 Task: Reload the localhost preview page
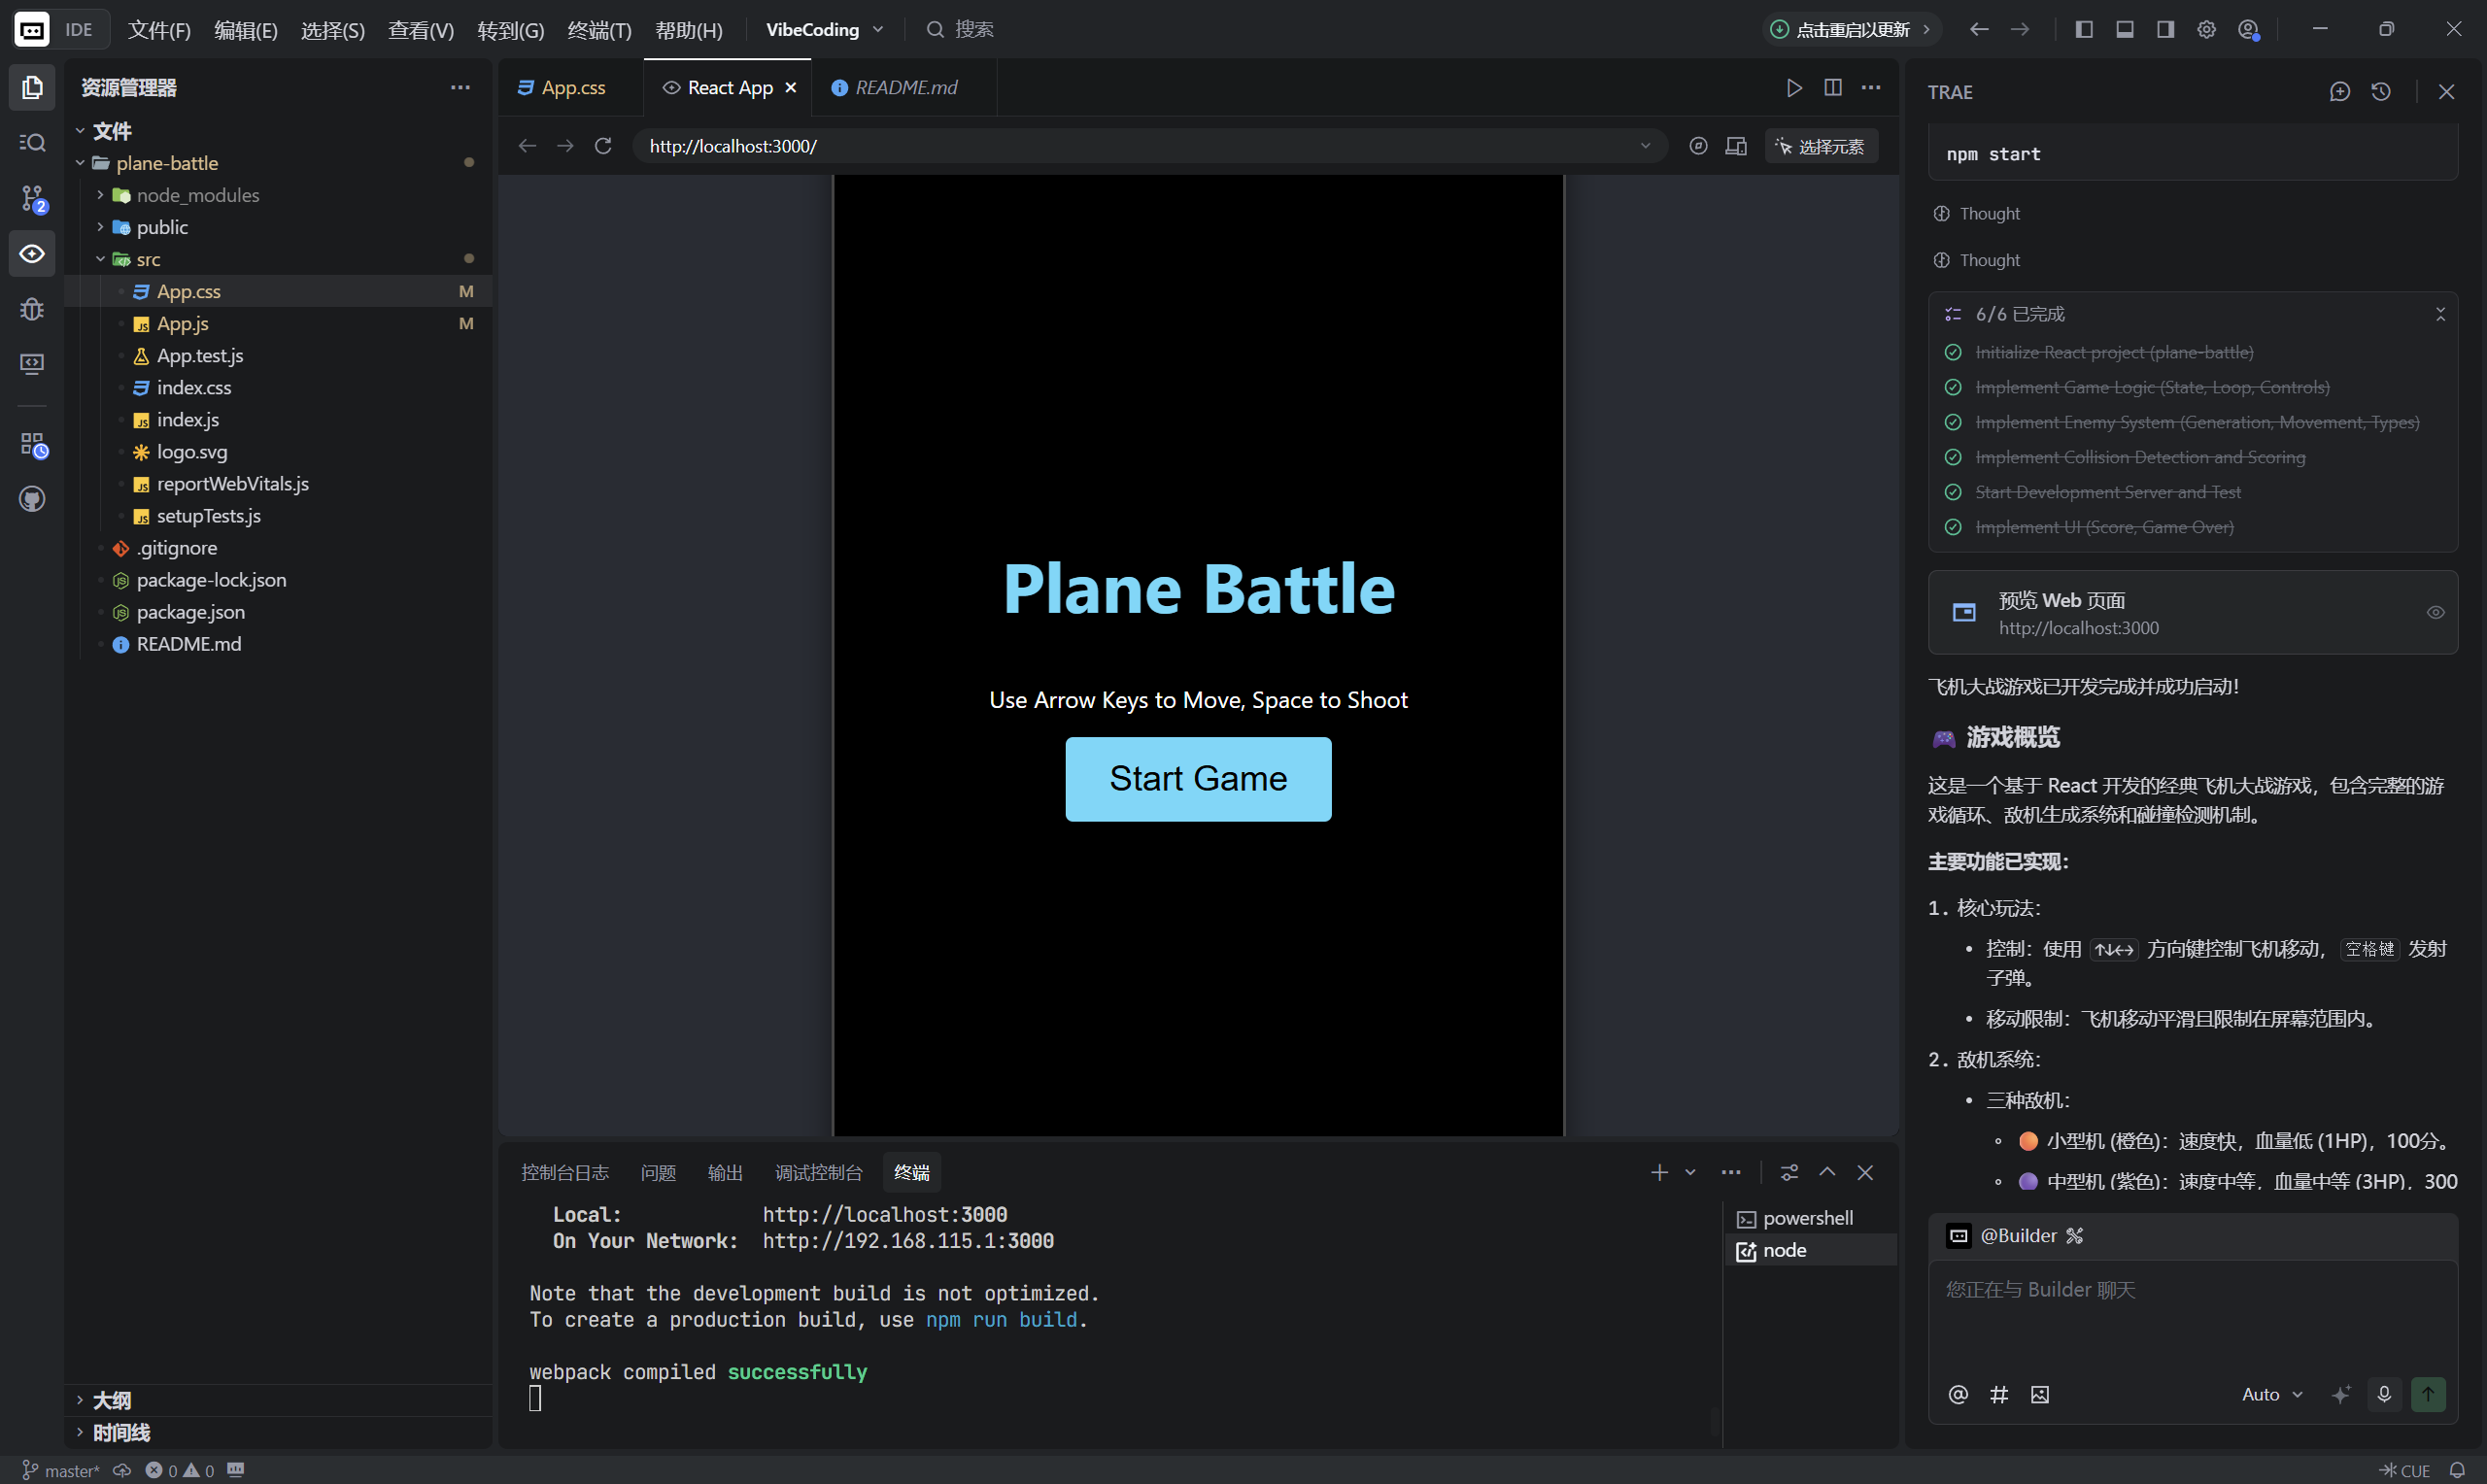point(603,146)
